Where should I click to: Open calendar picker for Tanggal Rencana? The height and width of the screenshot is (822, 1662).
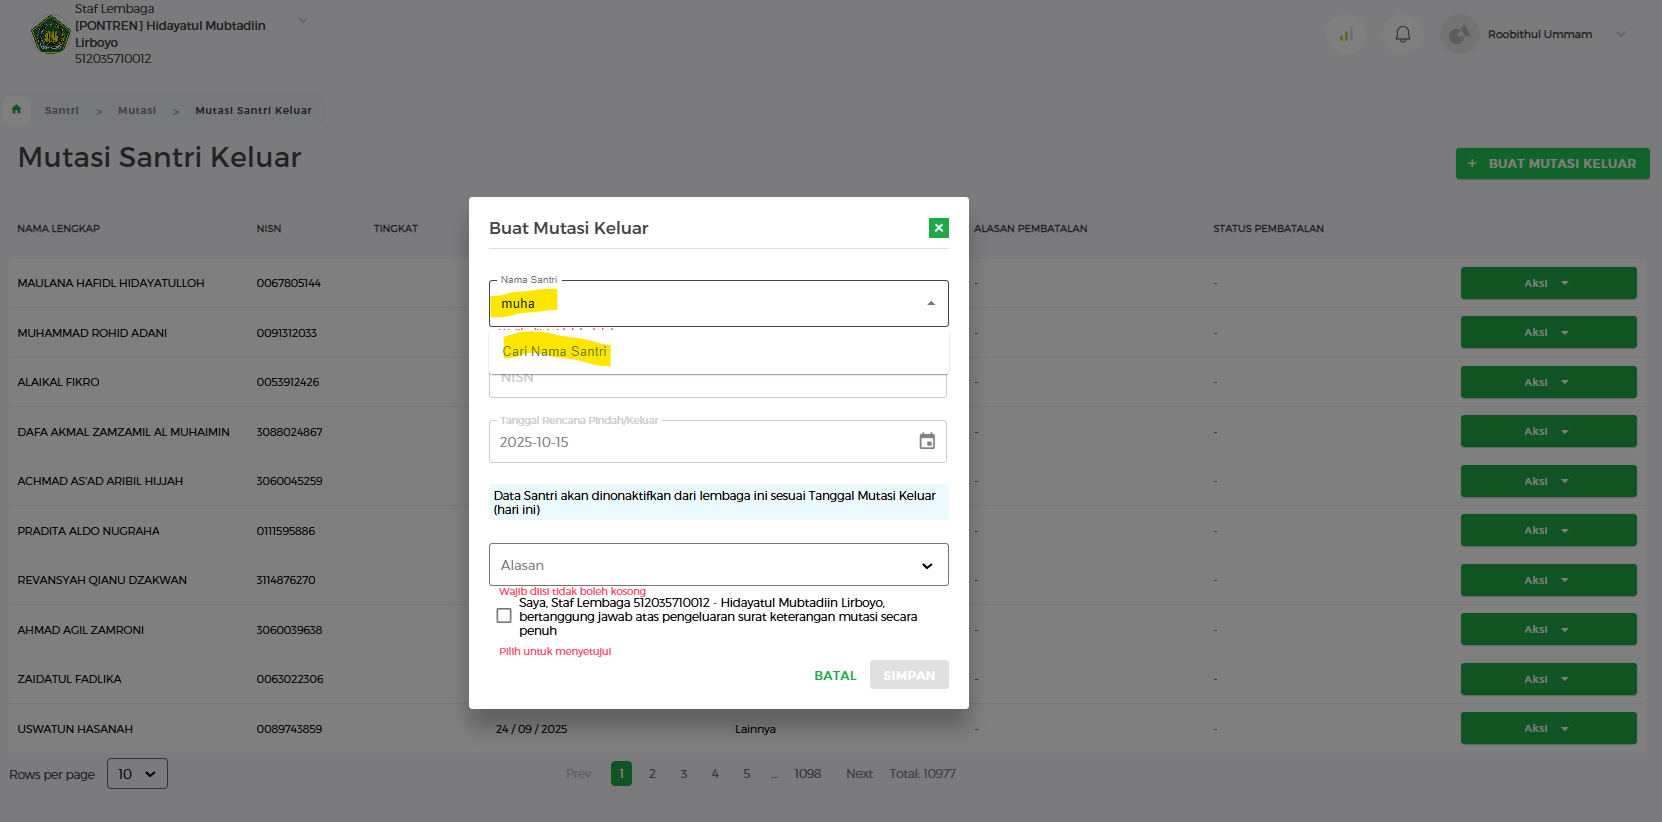pos(927,442)
